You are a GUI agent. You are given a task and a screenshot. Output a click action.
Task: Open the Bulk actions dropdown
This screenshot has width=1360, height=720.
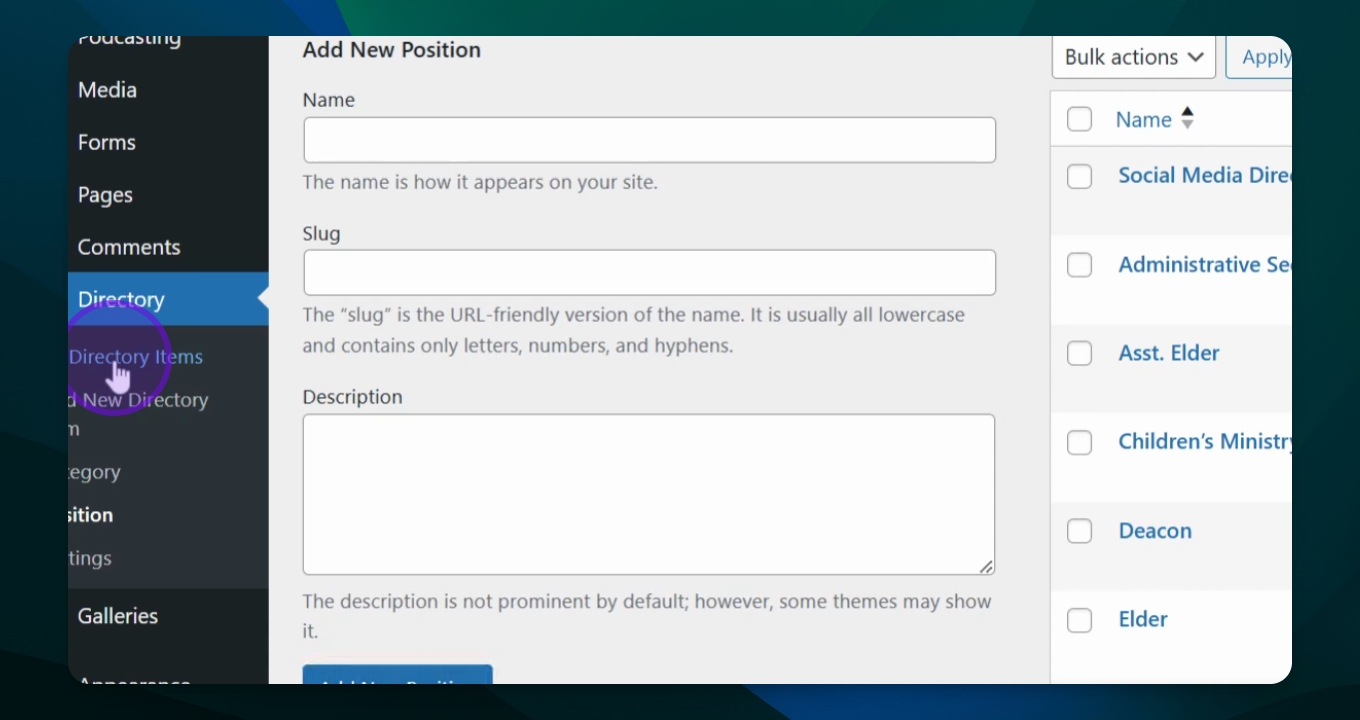[1133, 58]
